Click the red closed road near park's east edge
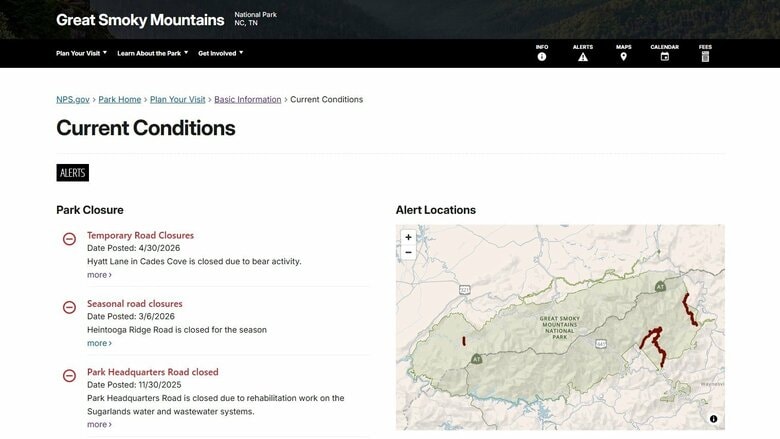 point(689,310)
